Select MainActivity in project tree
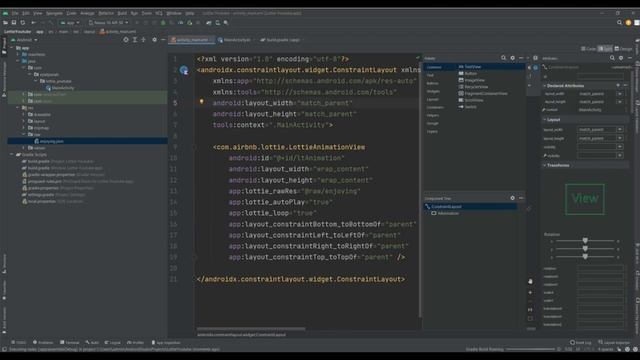The width and height of the screenshot is (640, 360). 60,88
